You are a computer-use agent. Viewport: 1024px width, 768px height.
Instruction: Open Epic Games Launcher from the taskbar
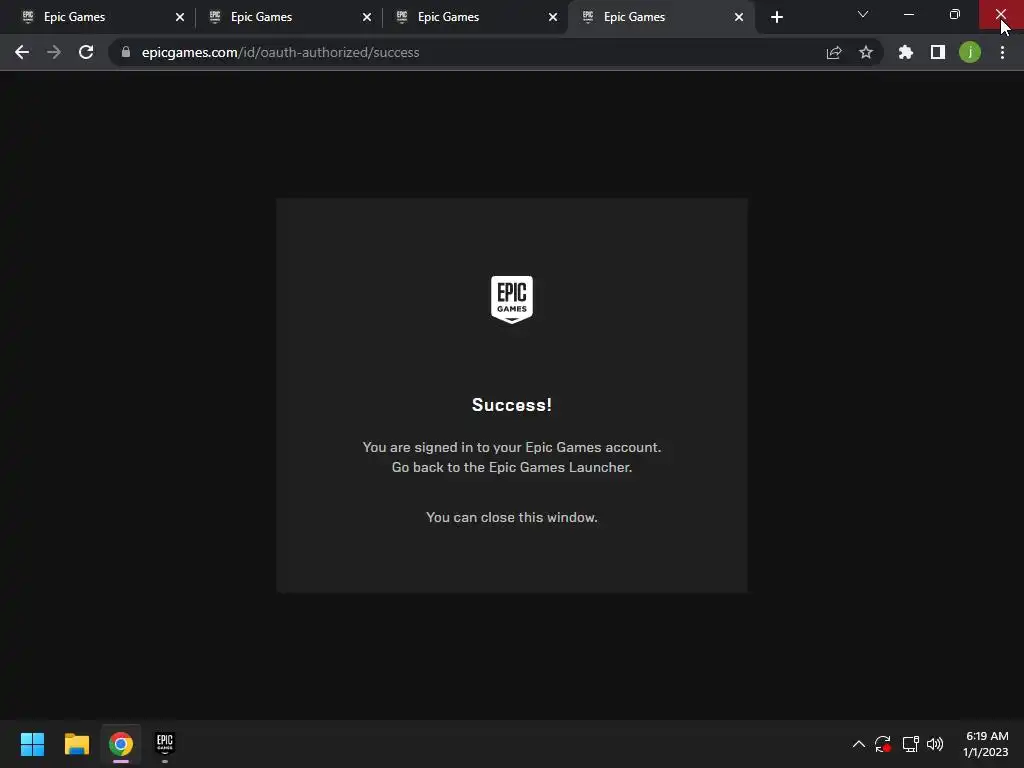click(165, 744)
